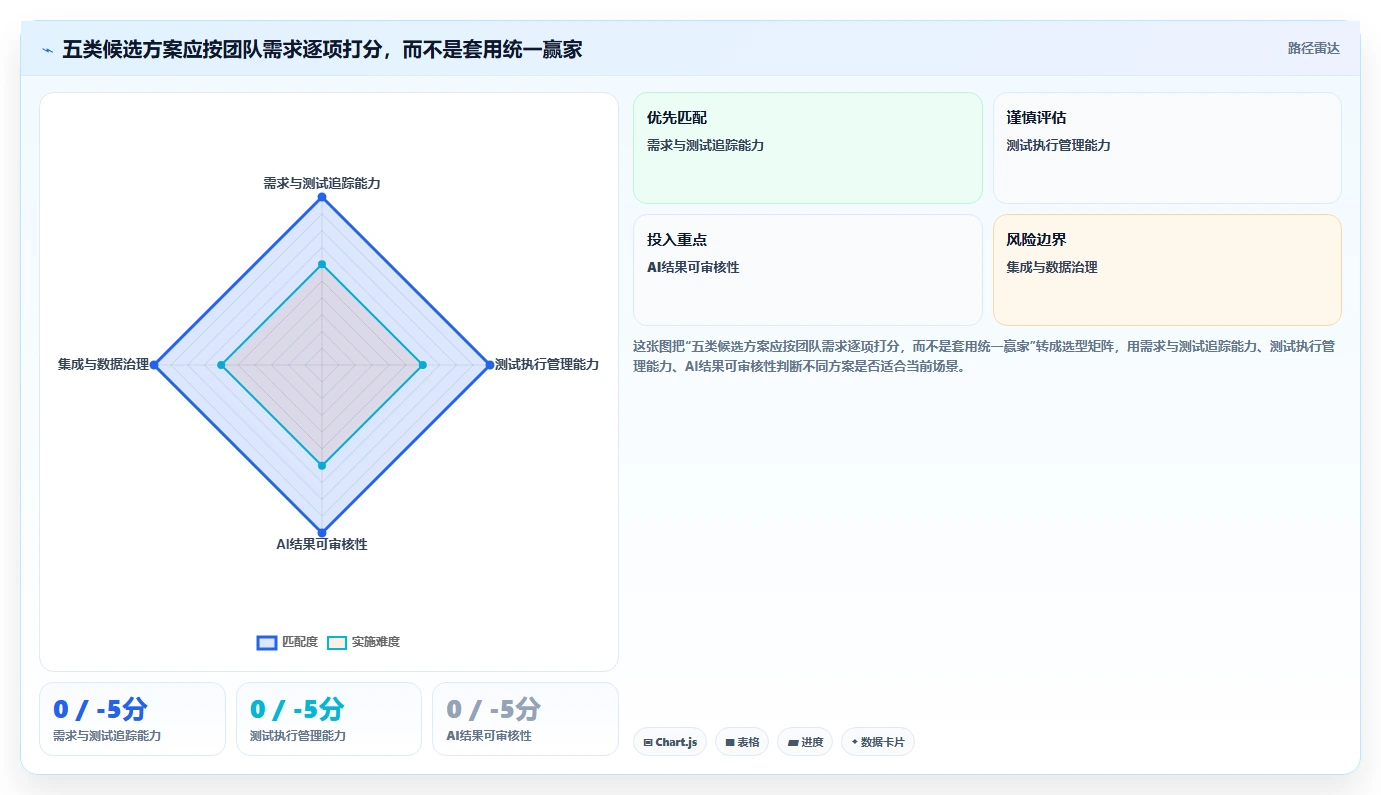Click the gray score card AI结果可审核性
1381x795 pixels.
click(525, 719)
